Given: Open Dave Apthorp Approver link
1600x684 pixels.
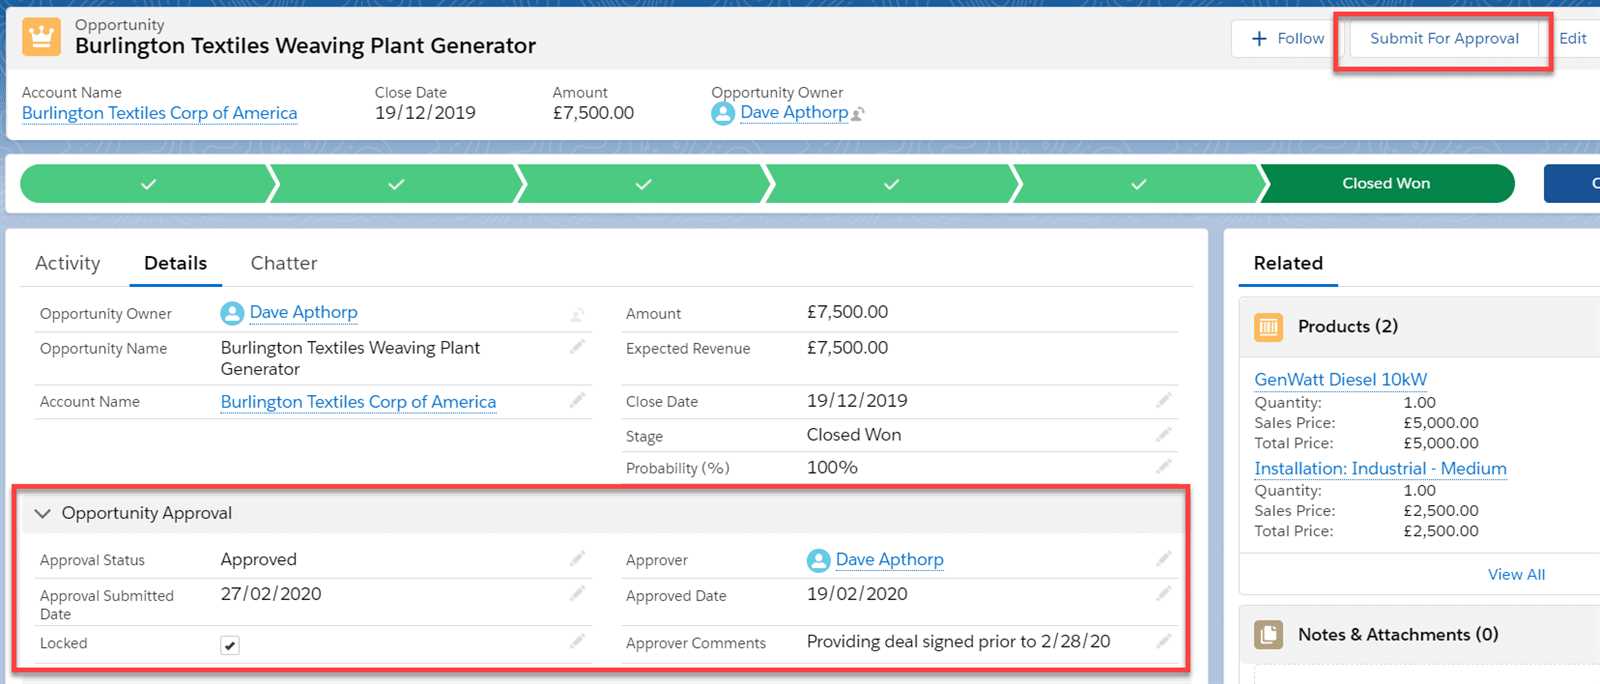Looking at the screenshot, I should click(x=889, y=559).
